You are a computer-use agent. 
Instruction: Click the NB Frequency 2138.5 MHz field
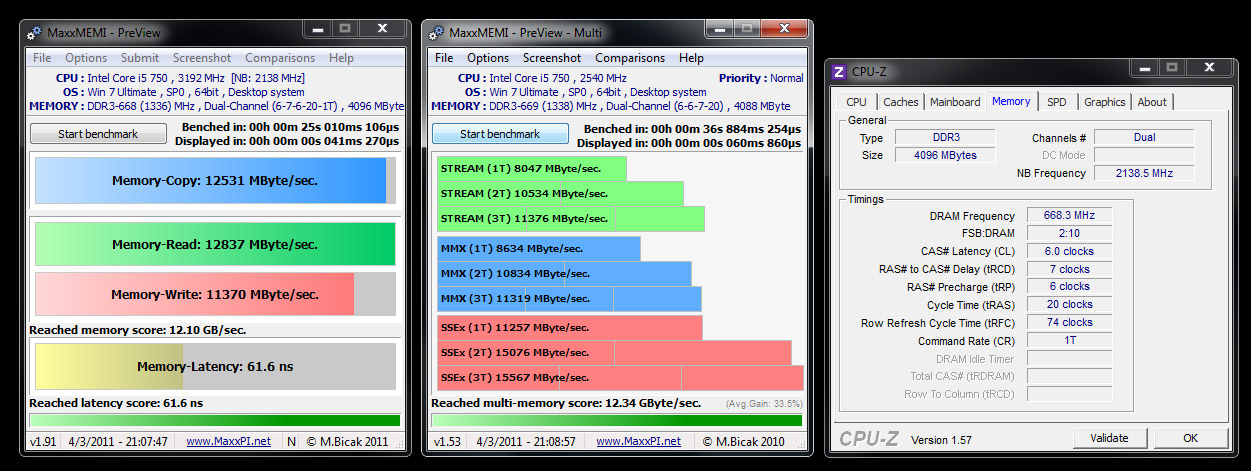[1146, 173]
